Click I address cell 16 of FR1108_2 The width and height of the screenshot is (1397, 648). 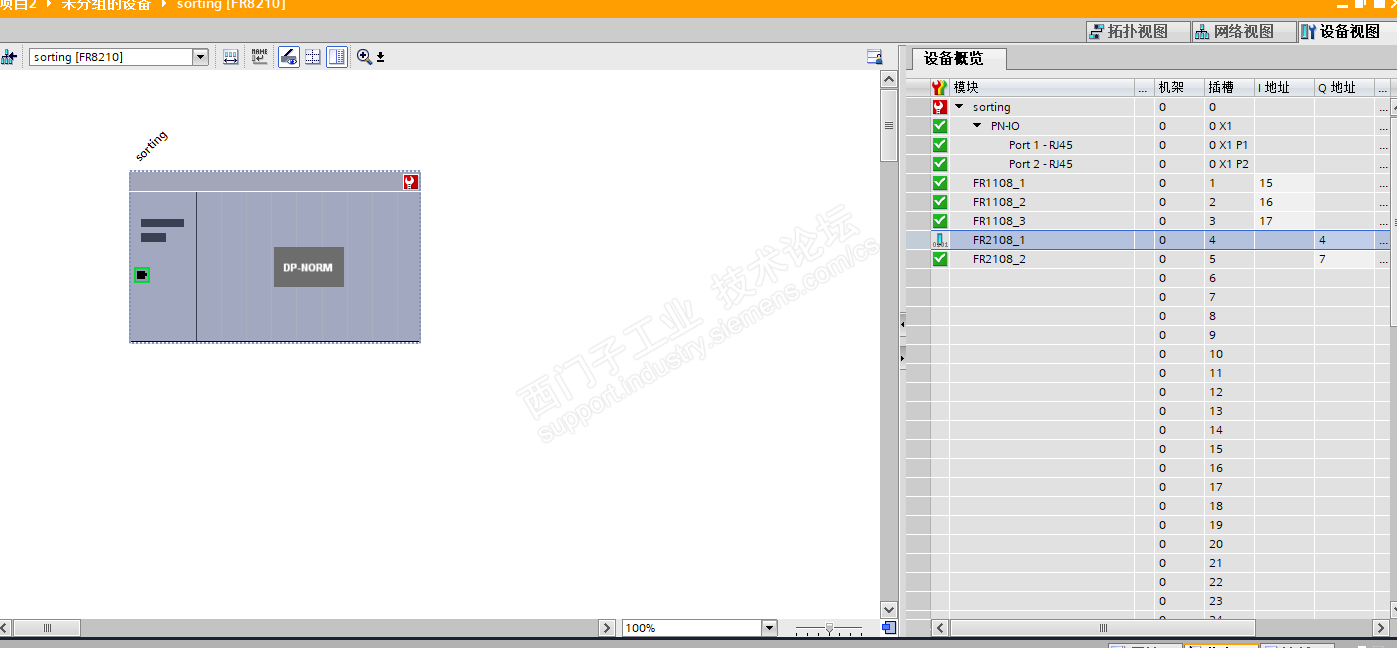point(1284,202)
